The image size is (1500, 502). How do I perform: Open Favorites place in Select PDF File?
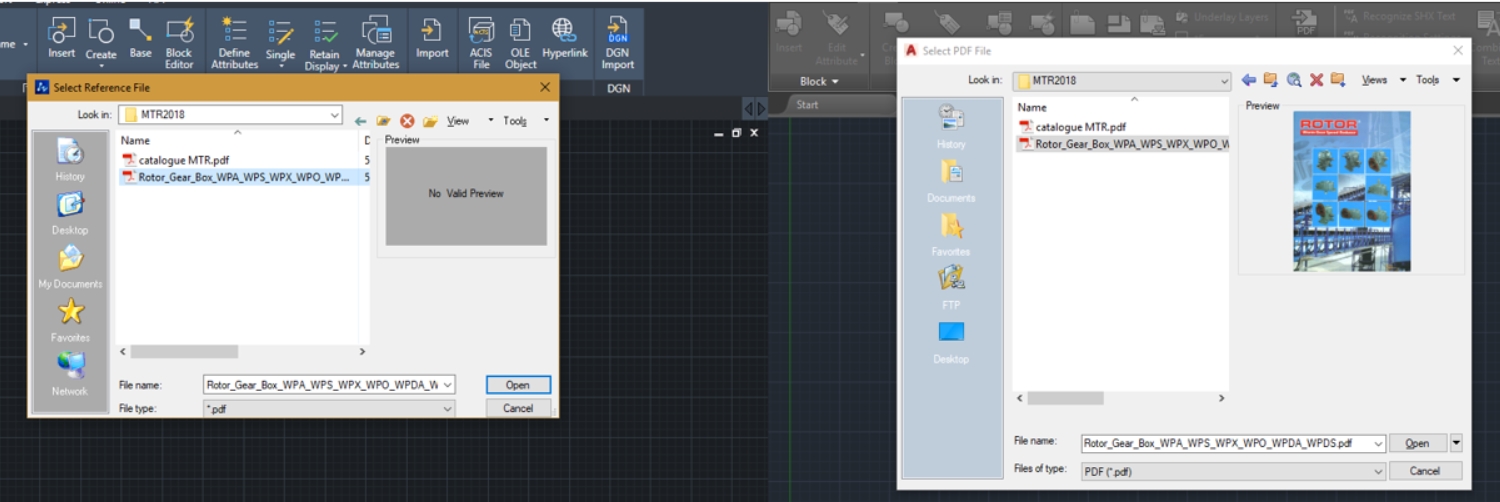point(951,234)
